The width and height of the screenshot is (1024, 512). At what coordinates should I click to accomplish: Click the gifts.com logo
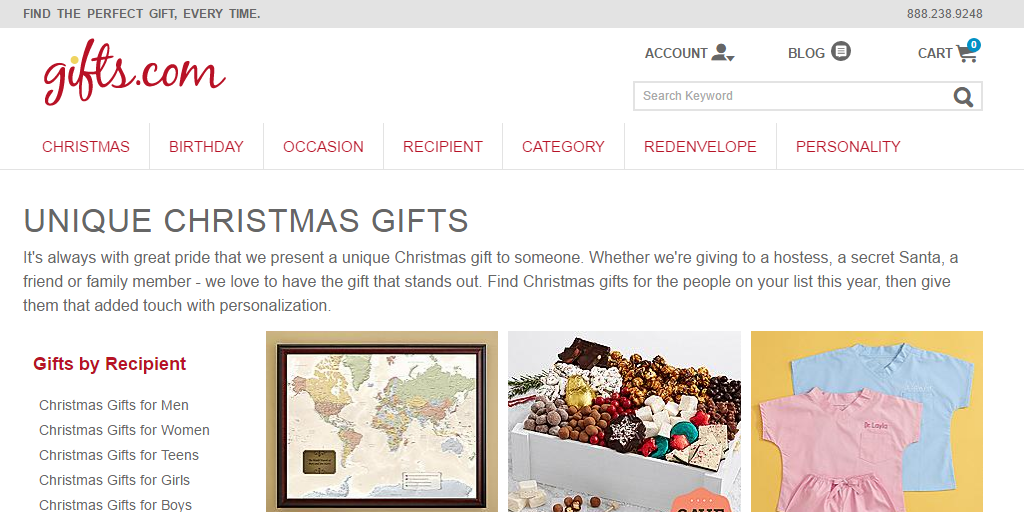[133, 74]
